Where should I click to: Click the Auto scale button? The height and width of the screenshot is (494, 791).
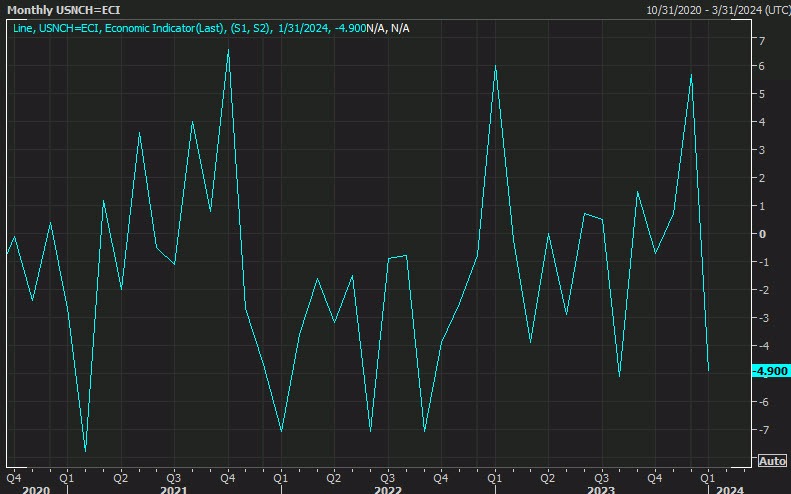pos(772,461)
